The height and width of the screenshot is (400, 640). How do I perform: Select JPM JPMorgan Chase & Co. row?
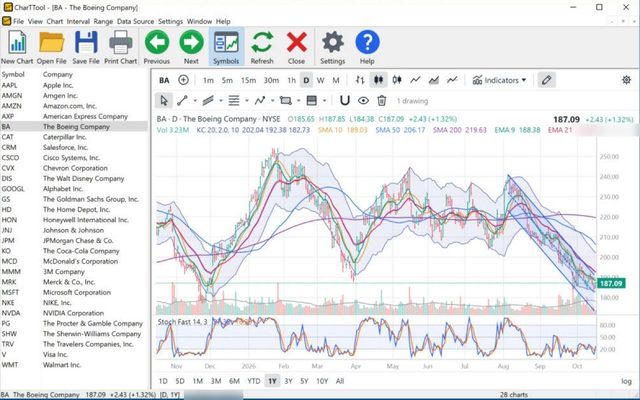74,240
